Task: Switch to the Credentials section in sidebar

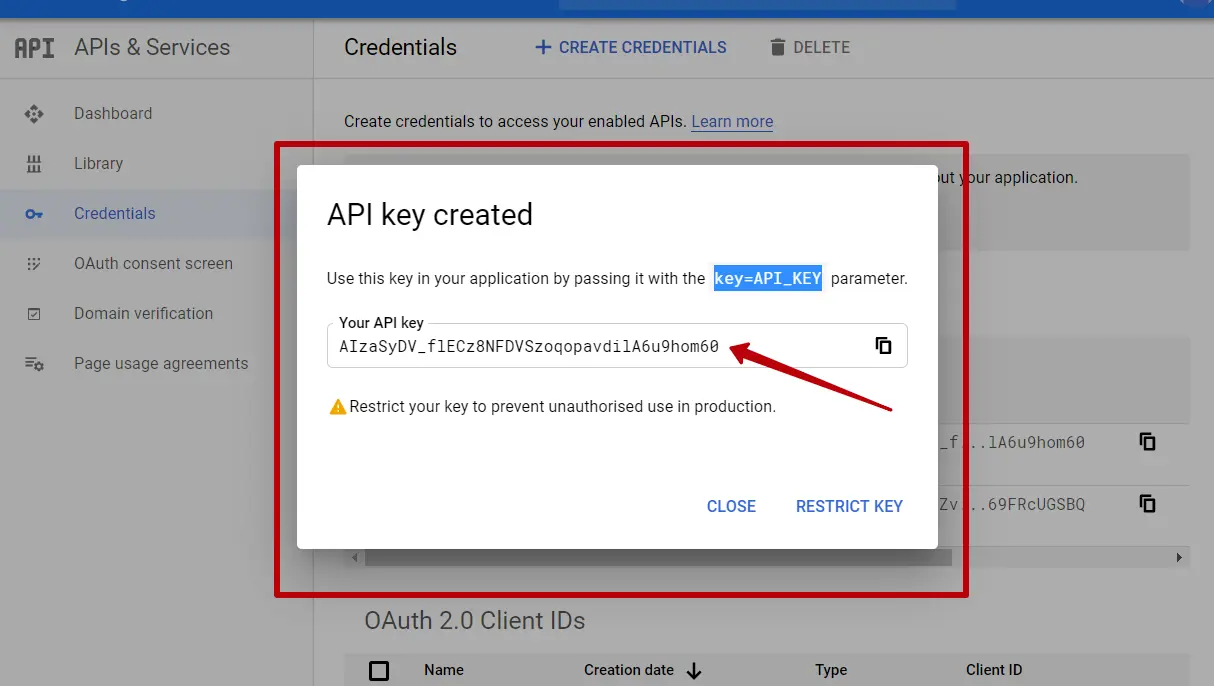Action: [115, 213]
